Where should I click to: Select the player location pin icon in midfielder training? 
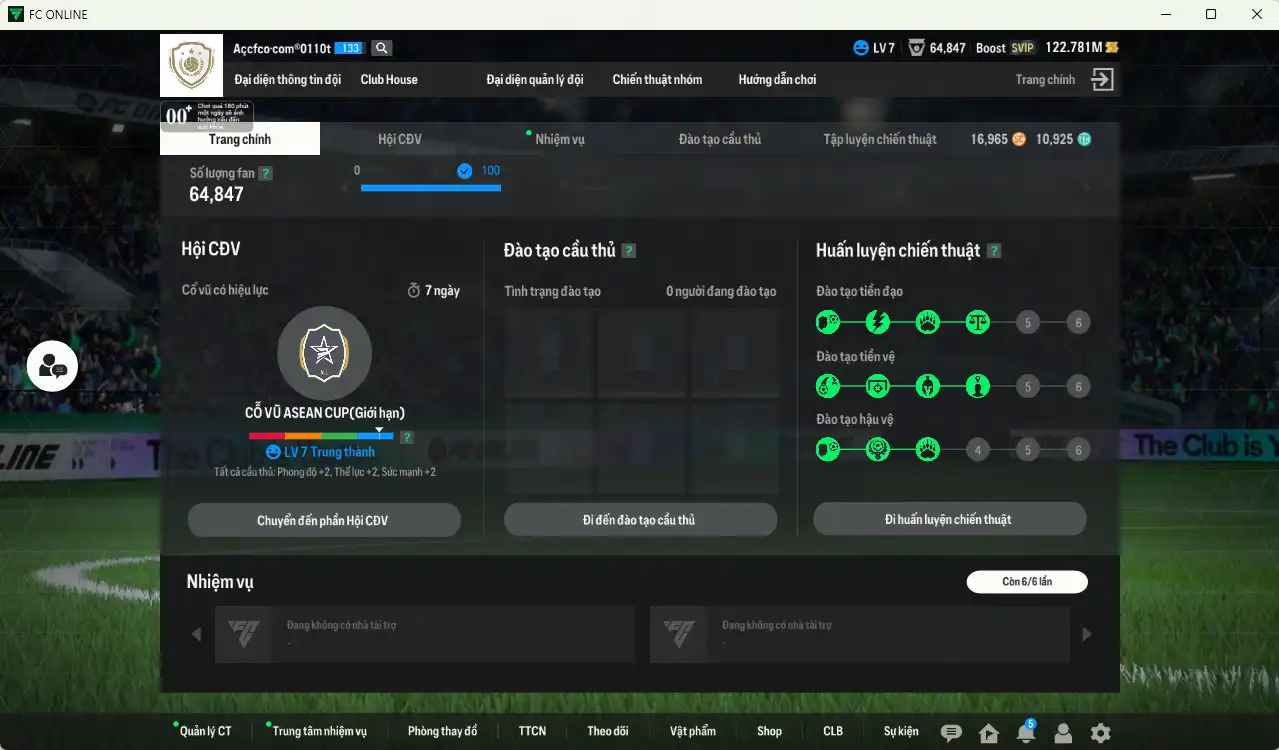pyautogui.click(x=977, y=386)
